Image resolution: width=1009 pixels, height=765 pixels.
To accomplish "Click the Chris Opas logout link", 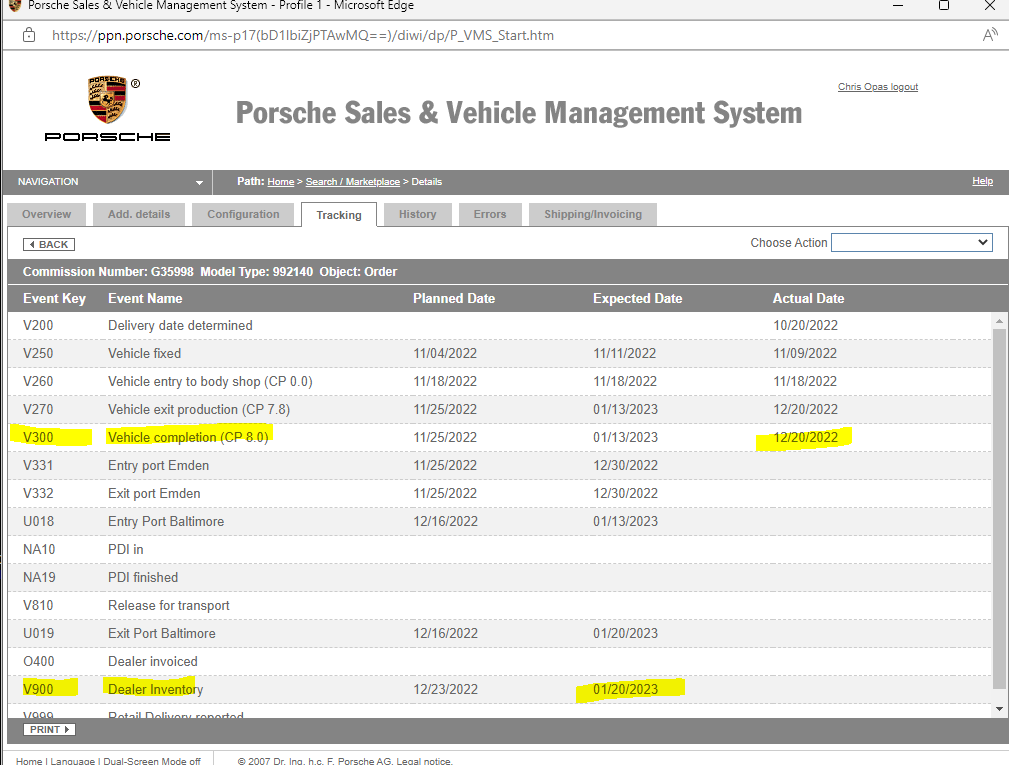I will (877, 87).
